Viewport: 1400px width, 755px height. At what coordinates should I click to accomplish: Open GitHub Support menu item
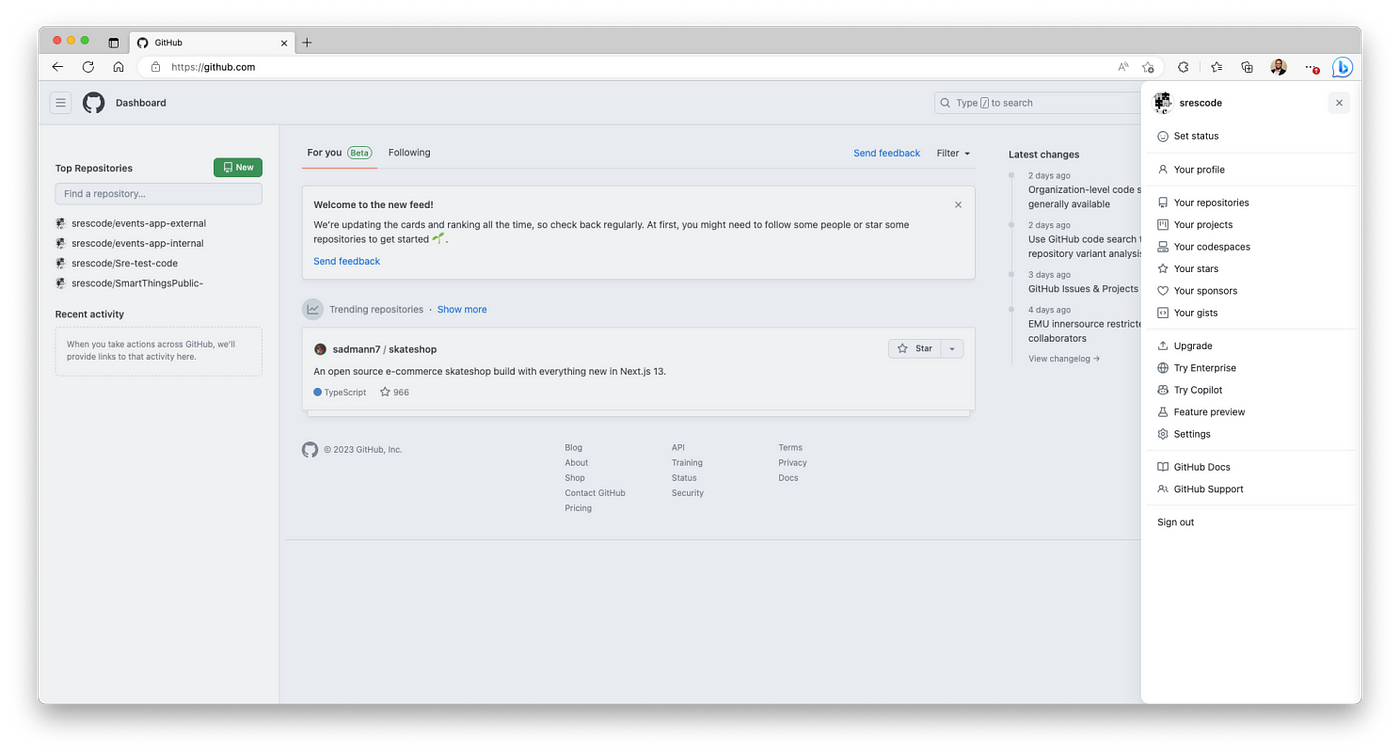pyautogui.click(x=1248, y=489)
